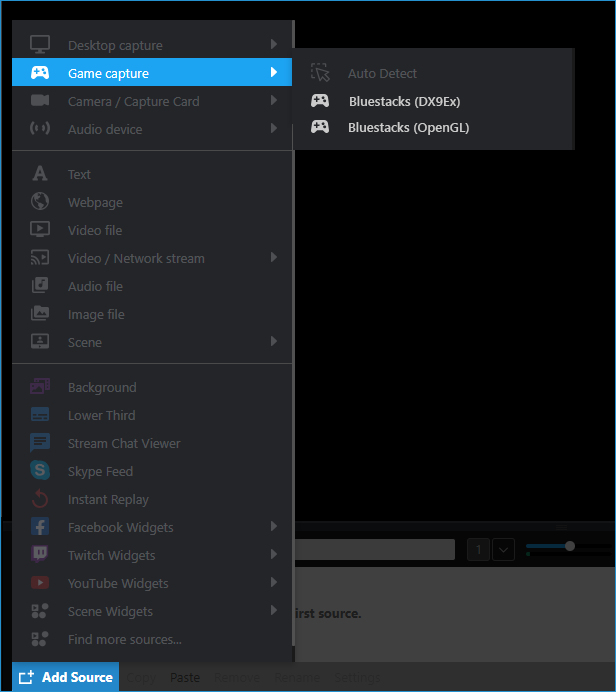Viewport: 616px width, 692px height.
Task: Click the Rename button in the bottom toolbar
Action: coord(297,677)
